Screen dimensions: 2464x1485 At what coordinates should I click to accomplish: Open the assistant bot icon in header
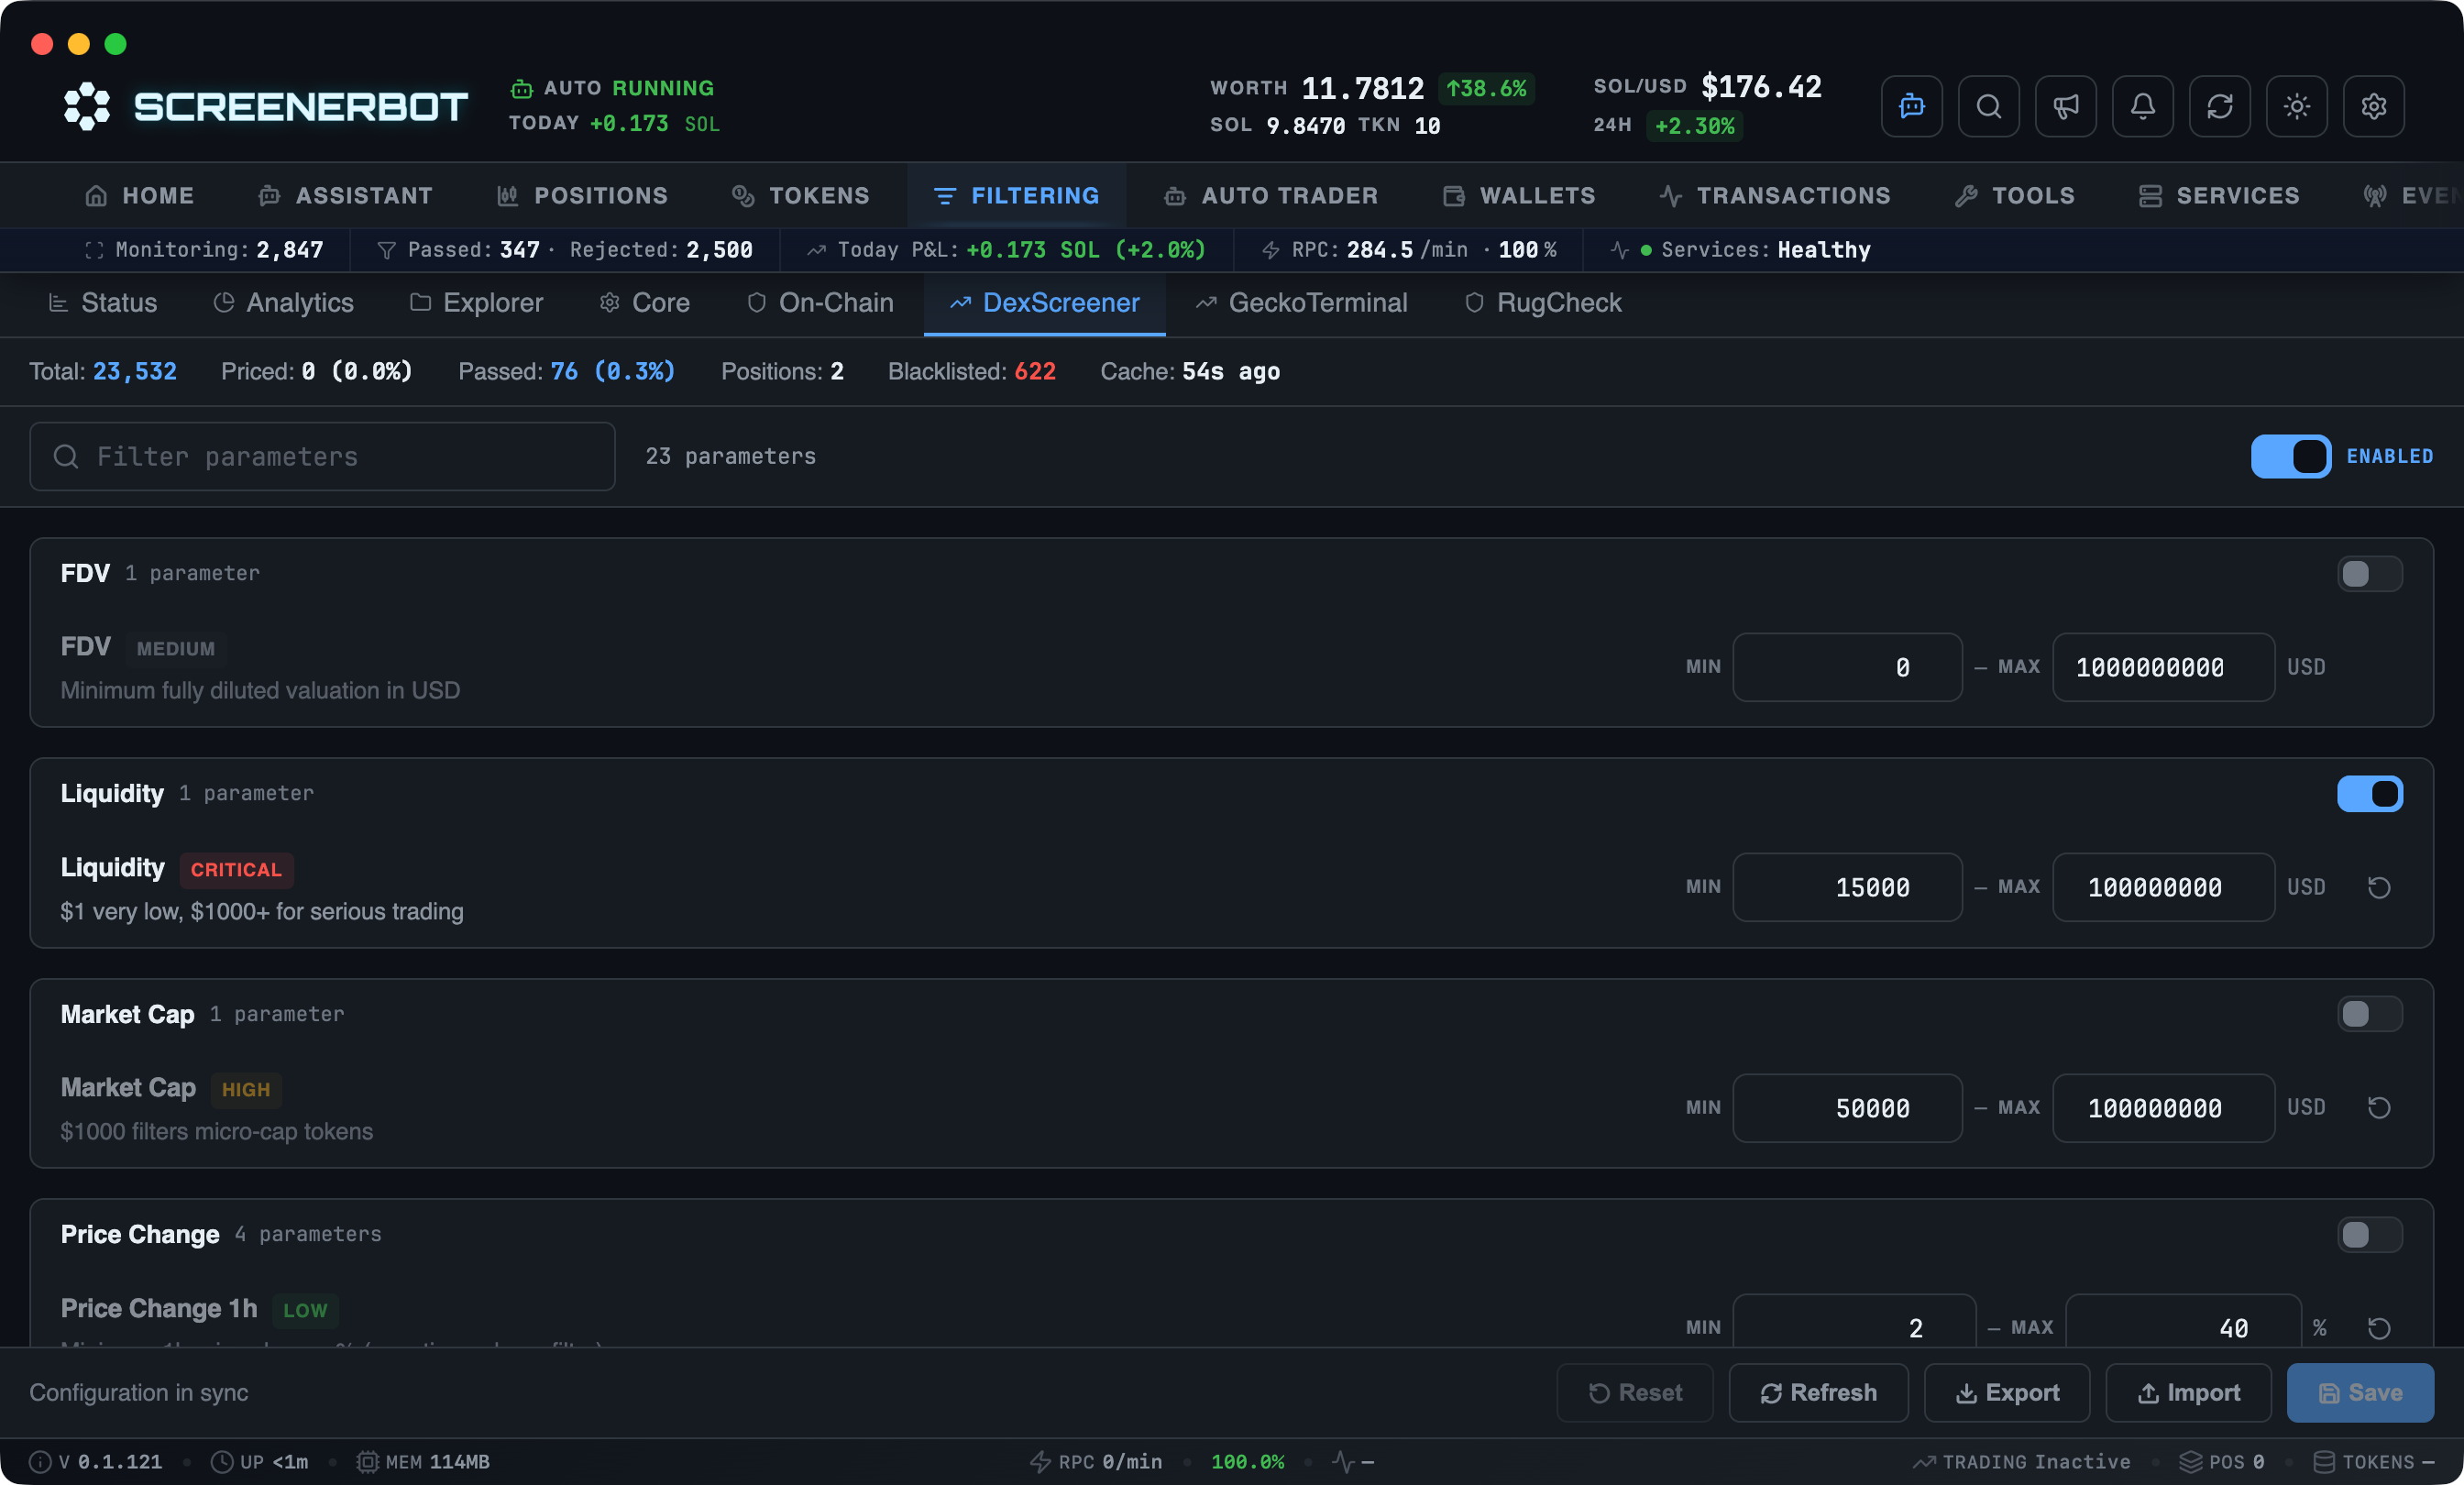1911,106
